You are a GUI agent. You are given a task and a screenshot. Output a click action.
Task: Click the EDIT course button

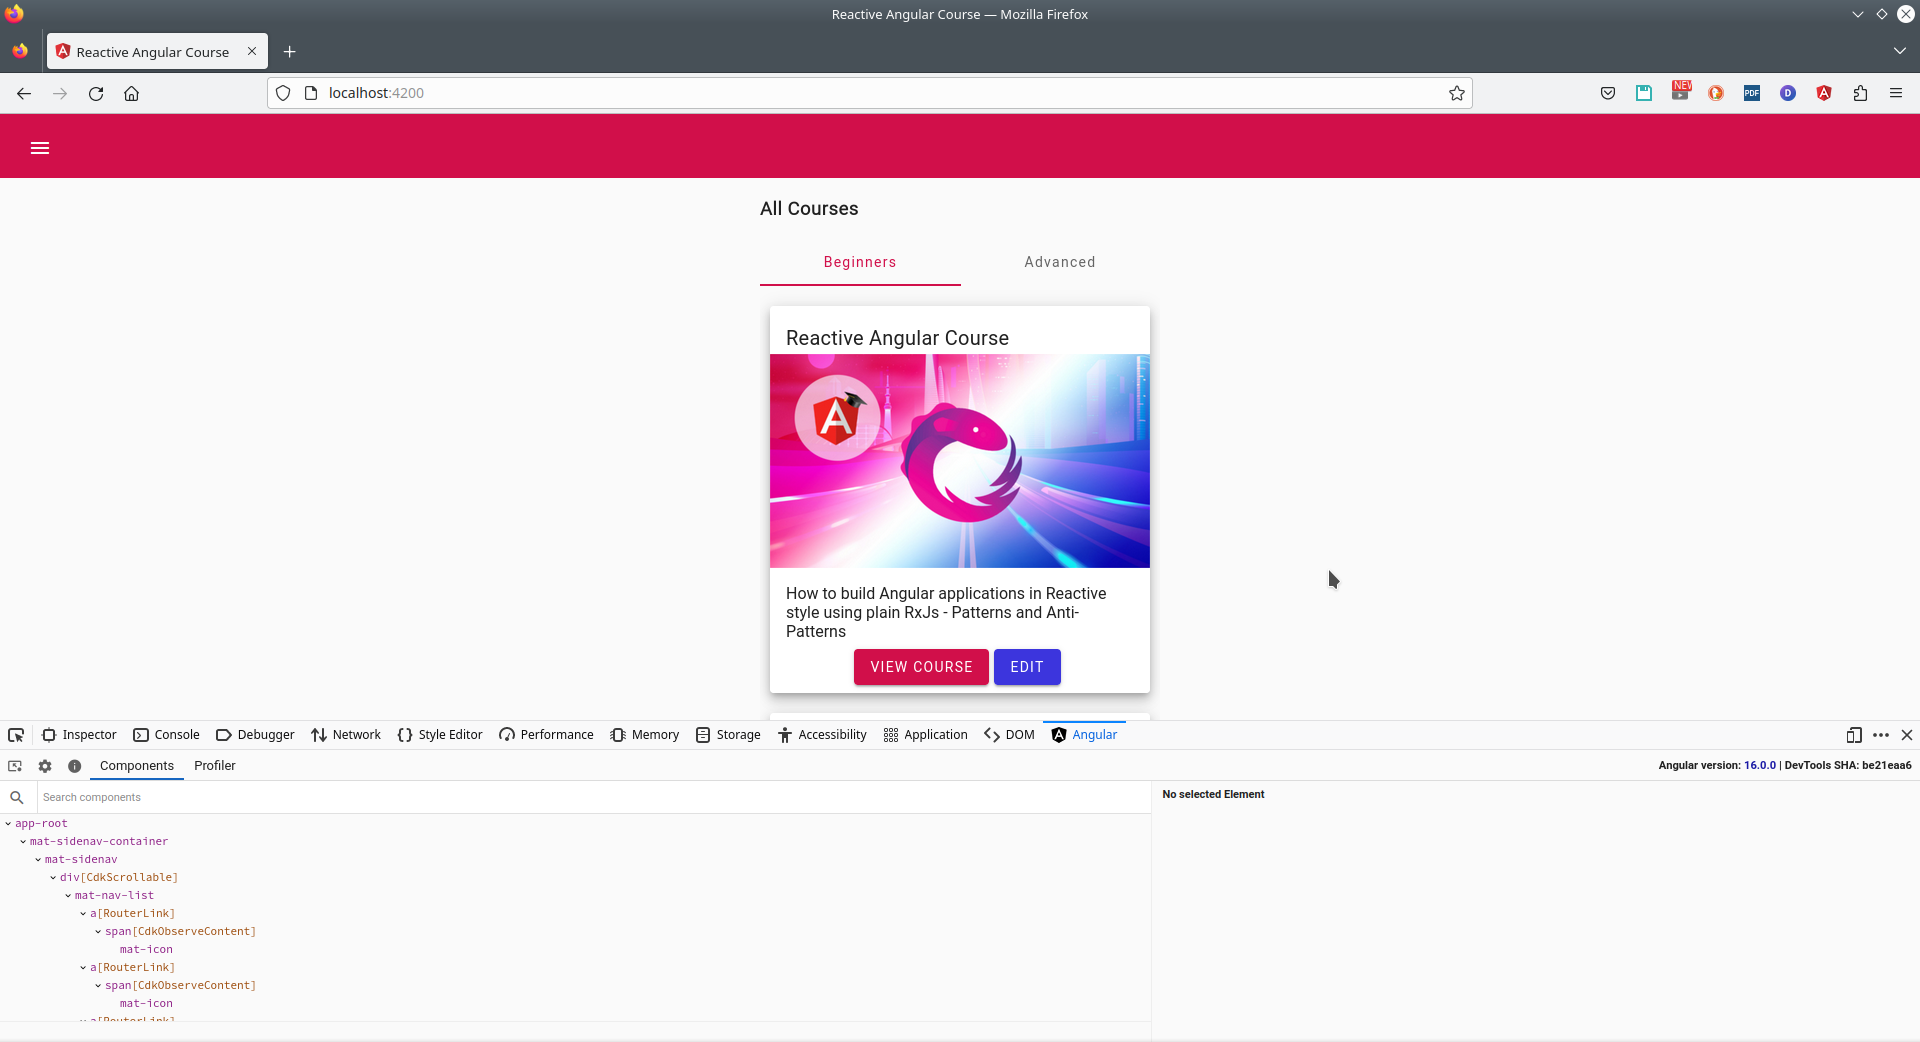pos(1027,667)
